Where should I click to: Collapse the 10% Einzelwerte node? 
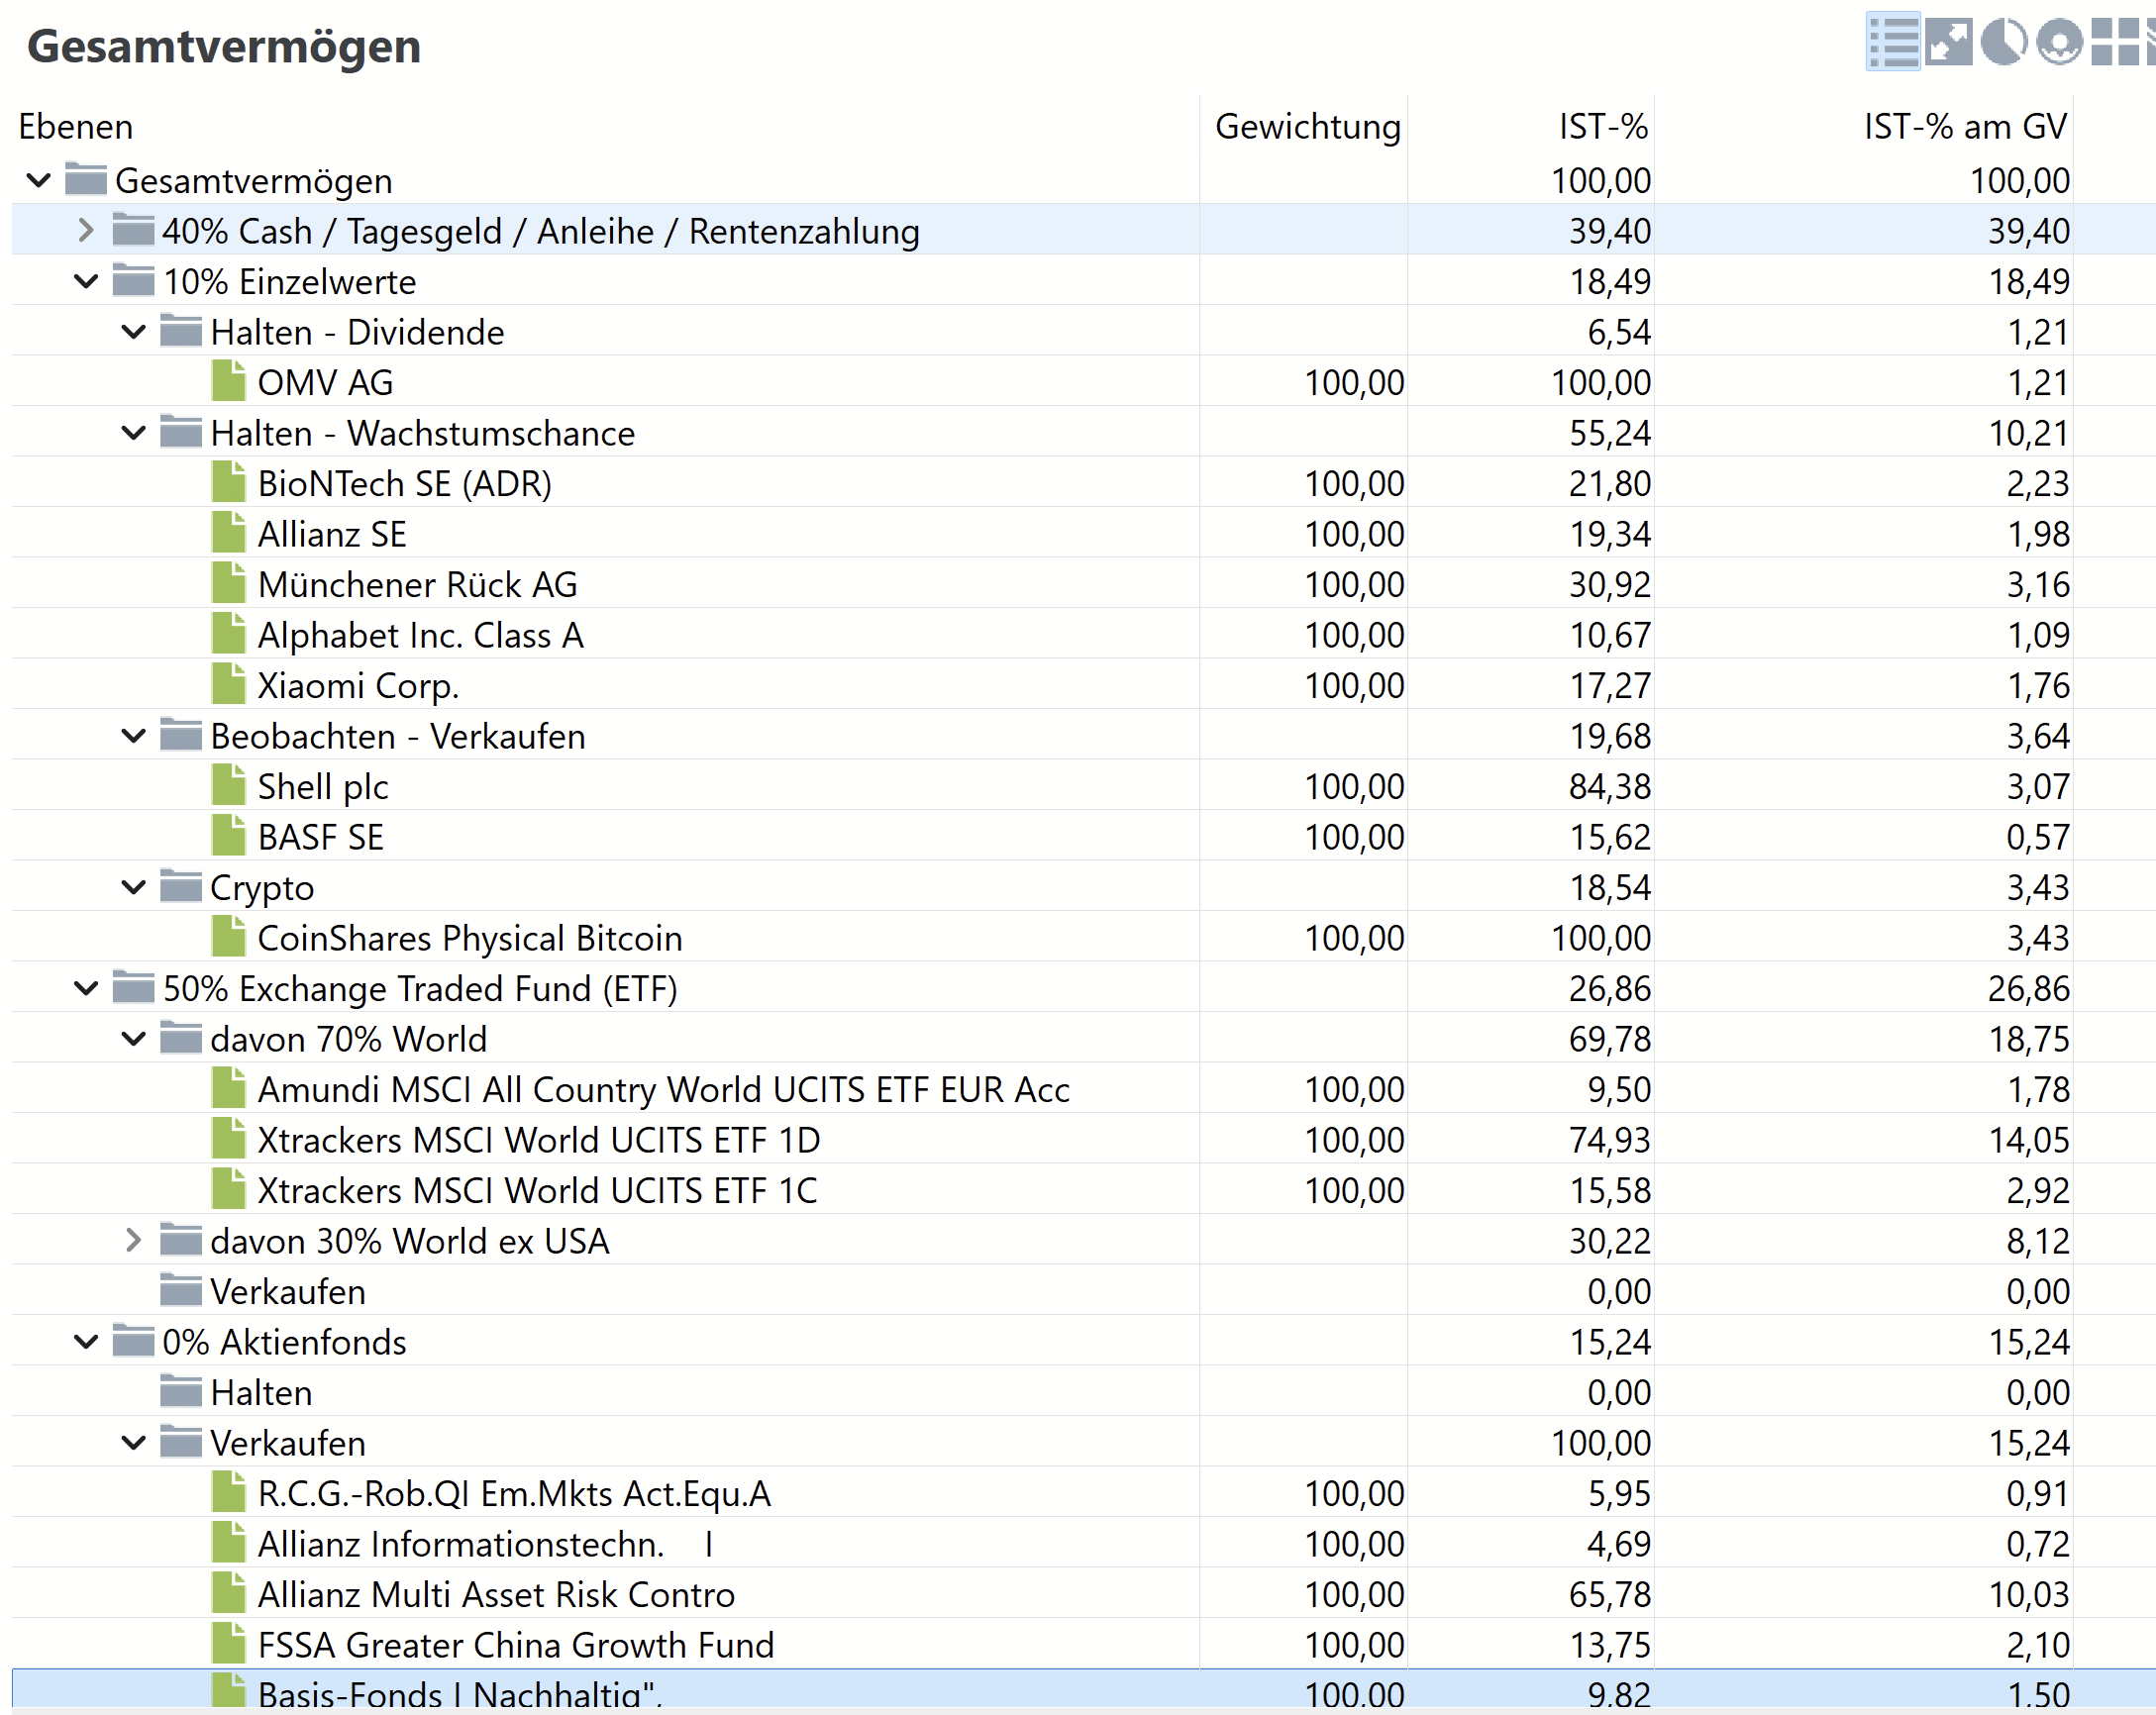(x=86, y=281)
